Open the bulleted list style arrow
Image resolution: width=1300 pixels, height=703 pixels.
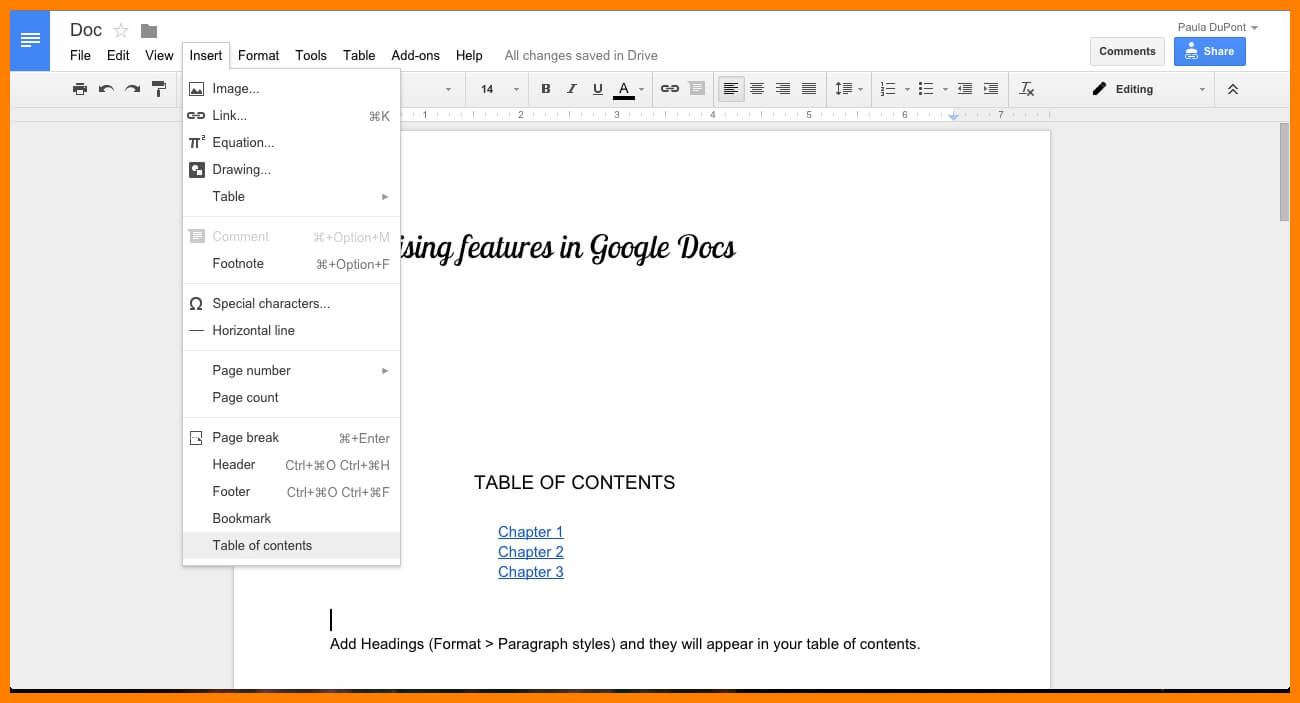(x=945, y=89)
